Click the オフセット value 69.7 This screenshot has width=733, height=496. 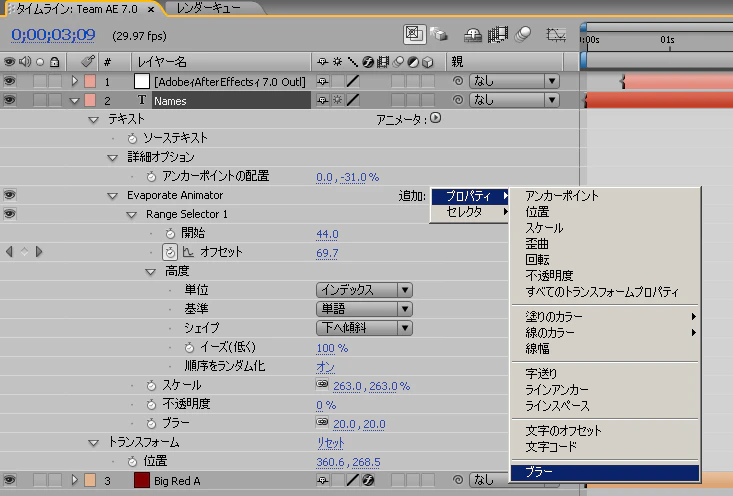point(327,253)
